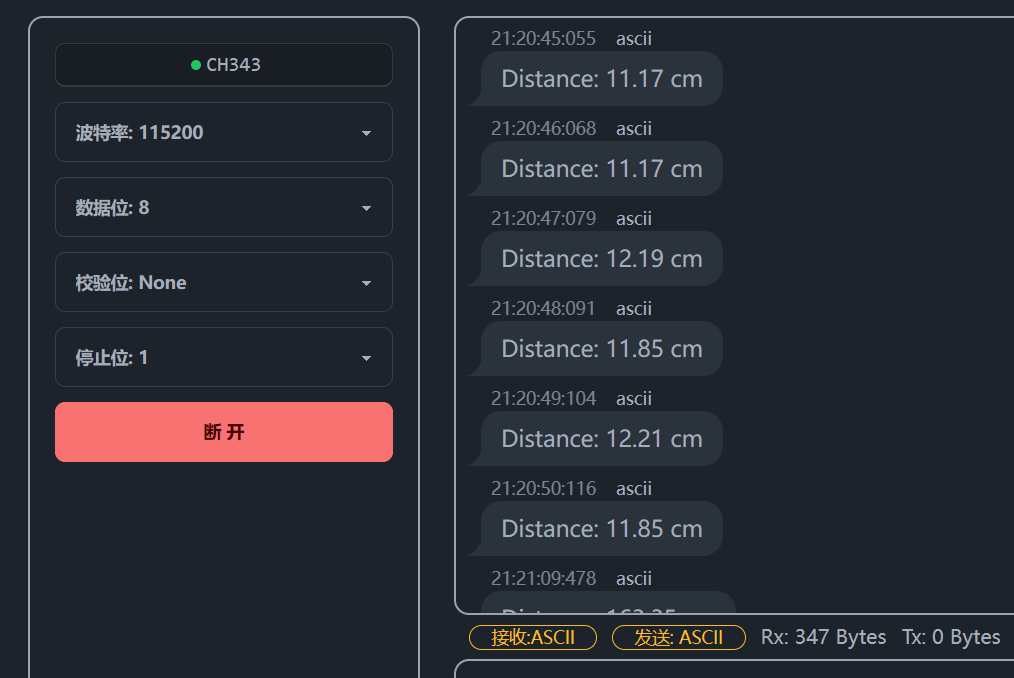This screenshot has width=1014, height=678.
Task: Click the Rx: 347 Bytes counter
Action: tap(823, 637)
